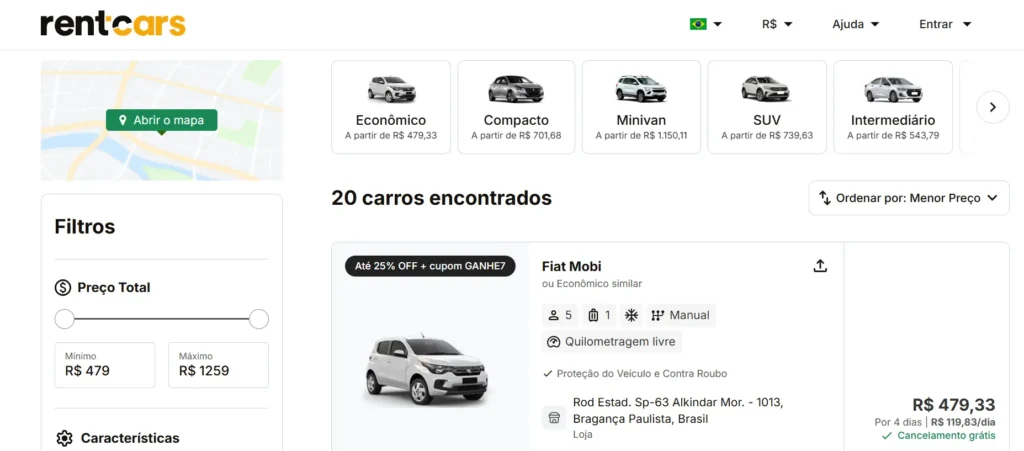Click the next arrow in car categories

click(993, 107)
